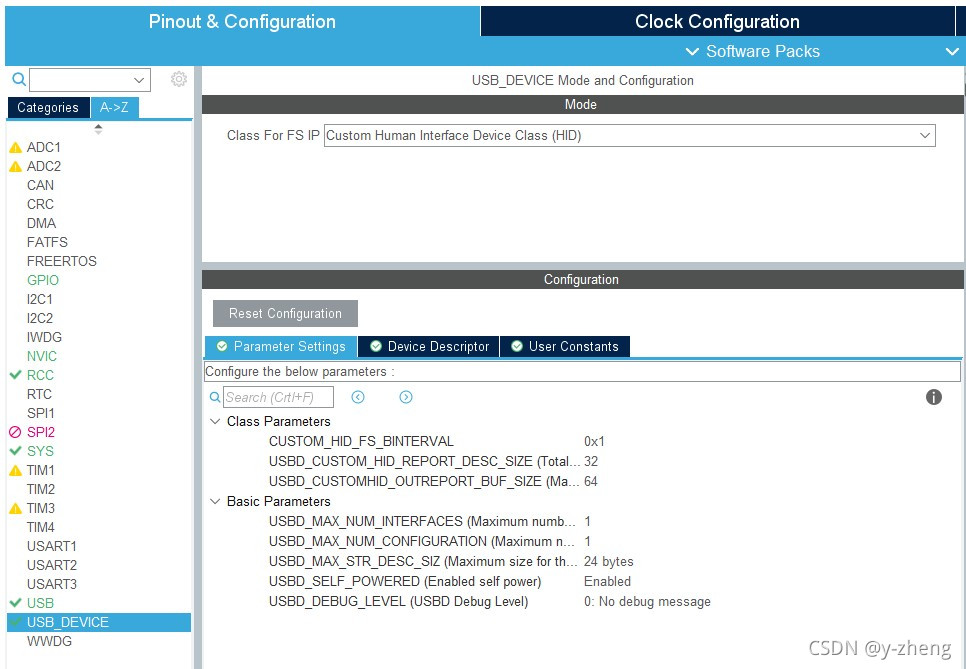Click the TIM1 warning icon
This screenshot has width=966, height=669.
click(x=15, y=471)
